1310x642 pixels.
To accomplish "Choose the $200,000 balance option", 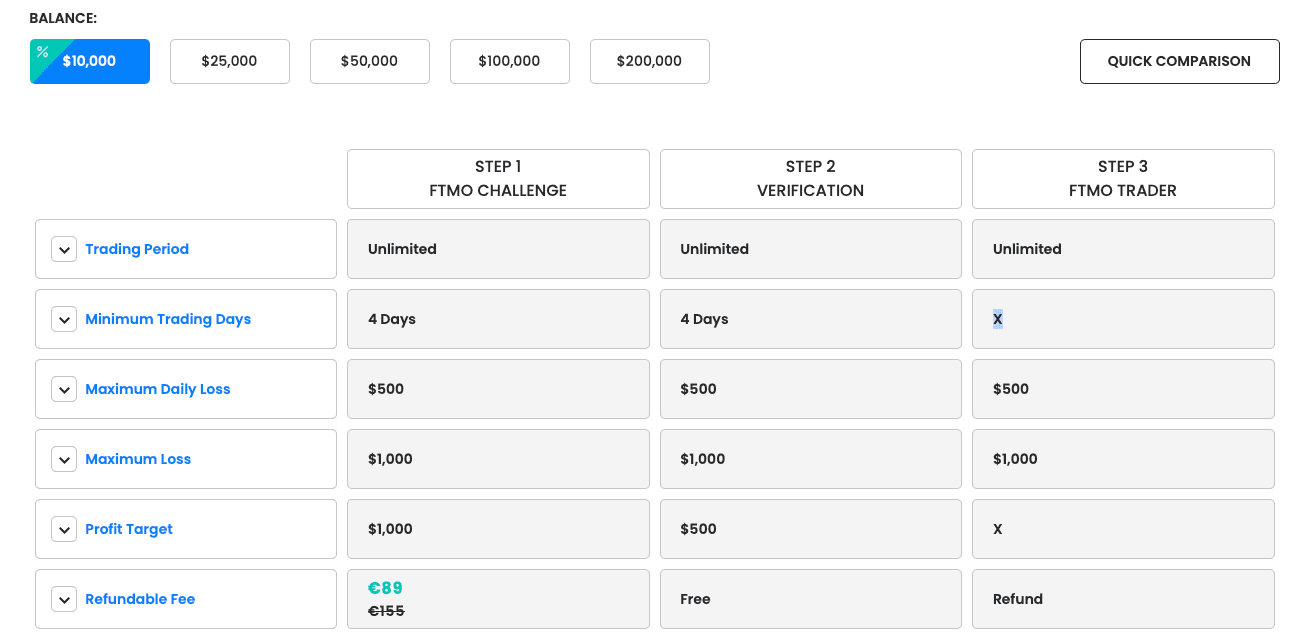I will click(649, 61).
